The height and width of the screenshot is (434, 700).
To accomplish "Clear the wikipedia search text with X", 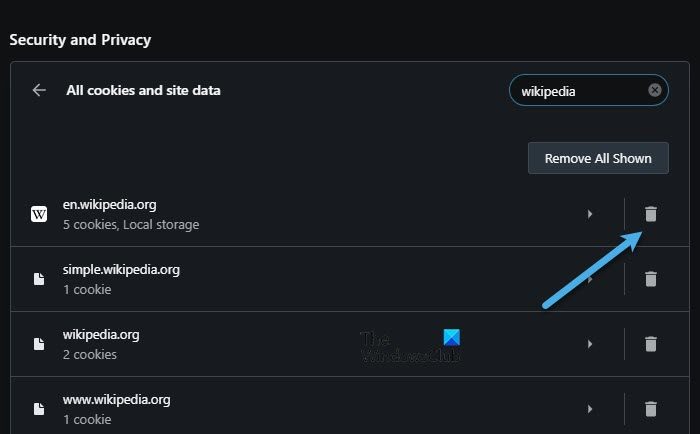I will point(654,90).
